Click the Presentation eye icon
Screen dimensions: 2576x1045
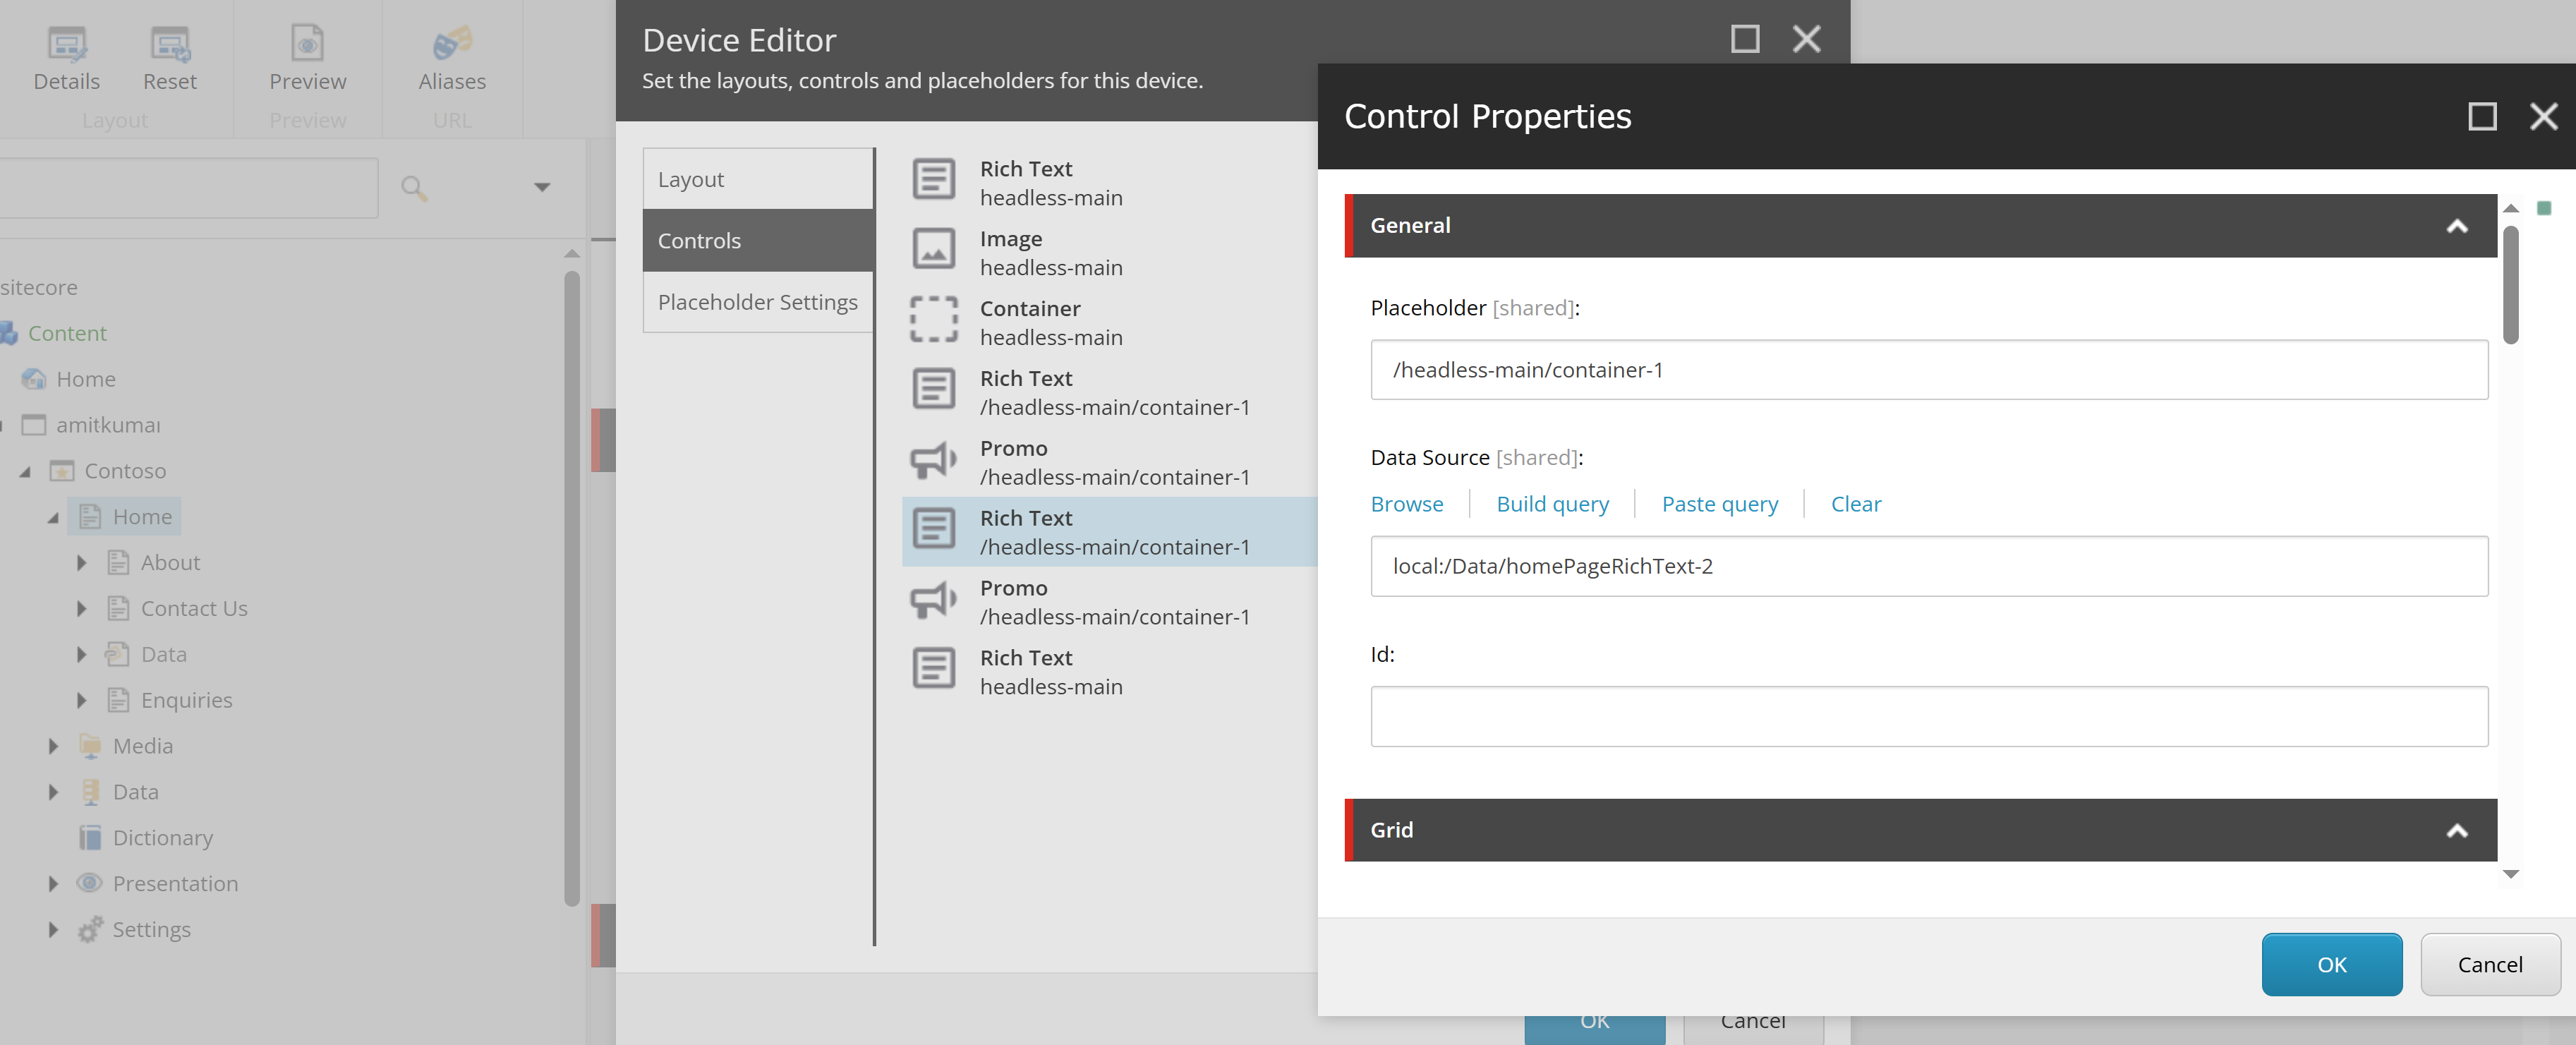[x=90, y=883]
